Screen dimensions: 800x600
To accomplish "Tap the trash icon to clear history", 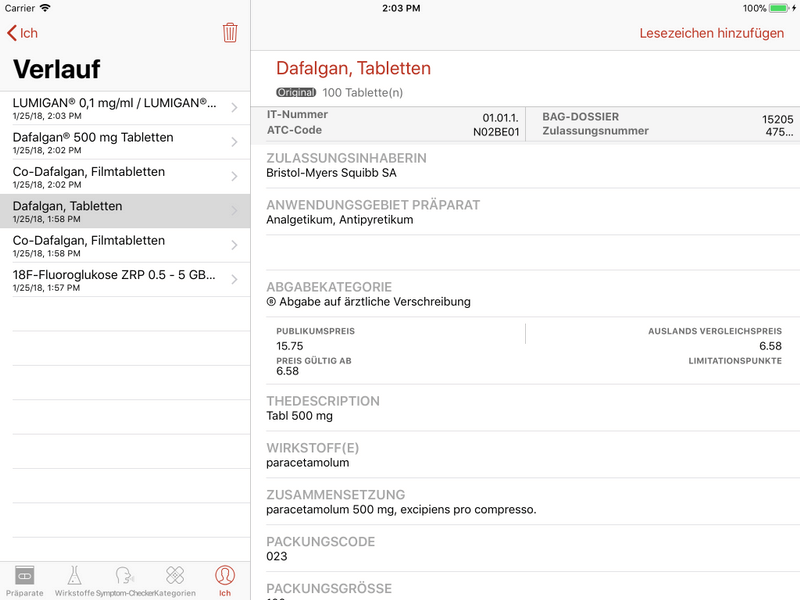I will click(230, 33).
